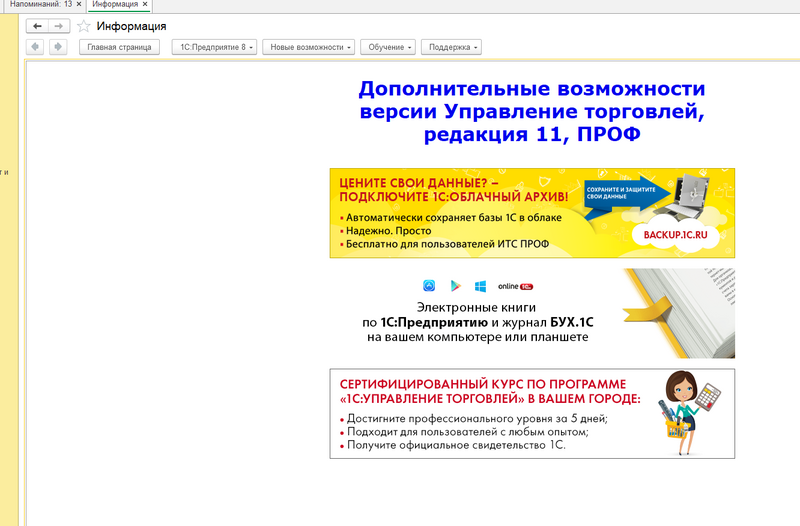Open the 1С:Облачный архив yellow banner

532,213
